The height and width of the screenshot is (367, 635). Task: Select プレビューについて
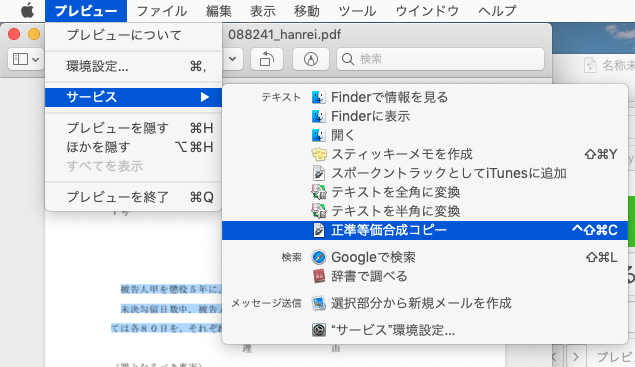[x=133, y=35]
